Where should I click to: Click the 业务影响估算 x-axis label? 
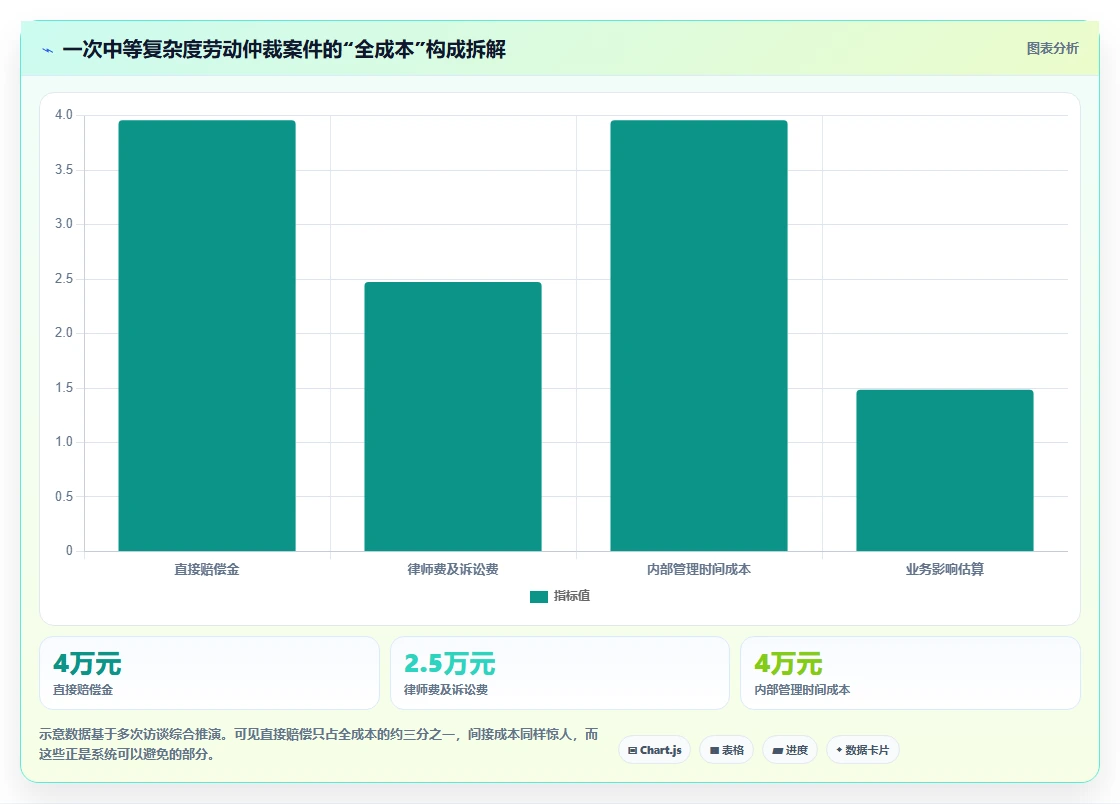pos(945,569)
